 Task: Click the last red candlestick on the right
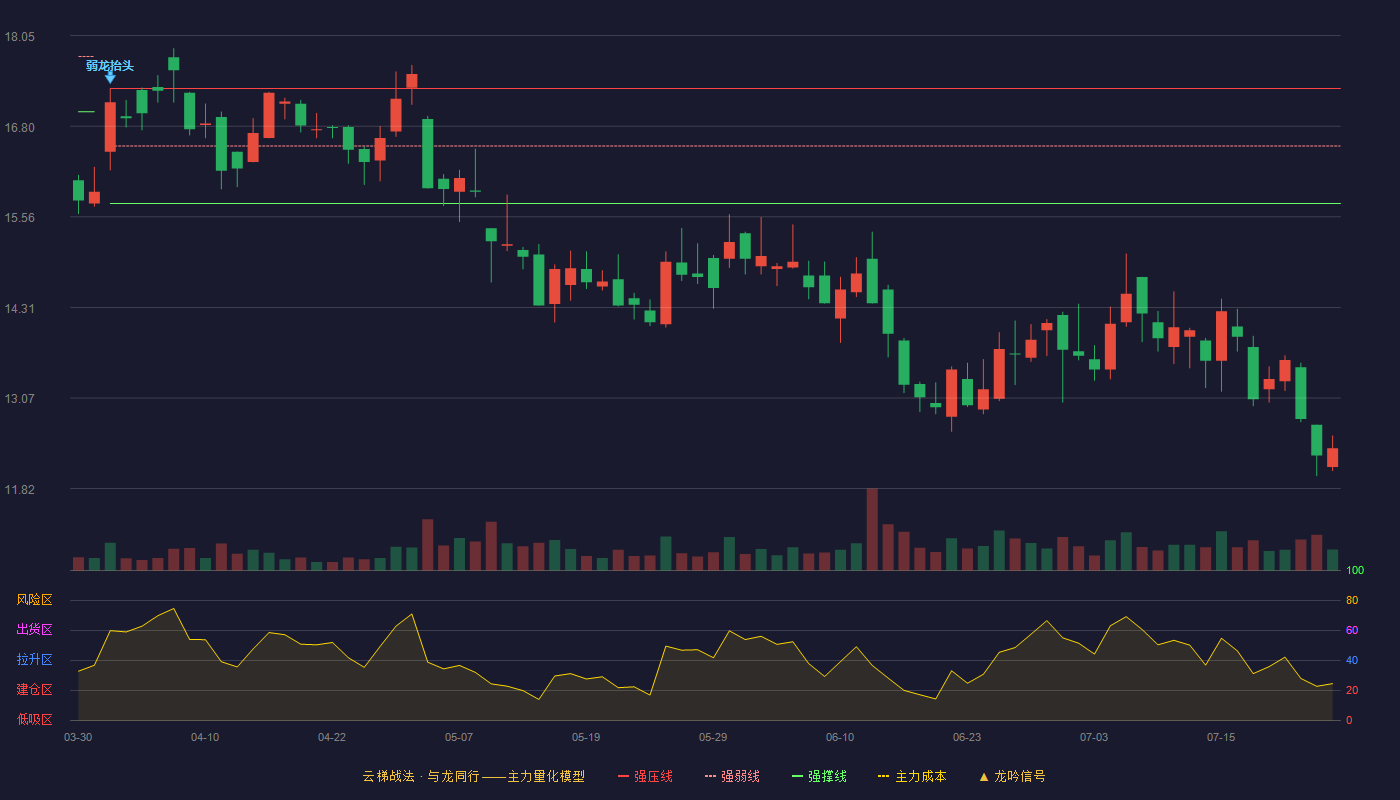click(x=1332, y=457)
